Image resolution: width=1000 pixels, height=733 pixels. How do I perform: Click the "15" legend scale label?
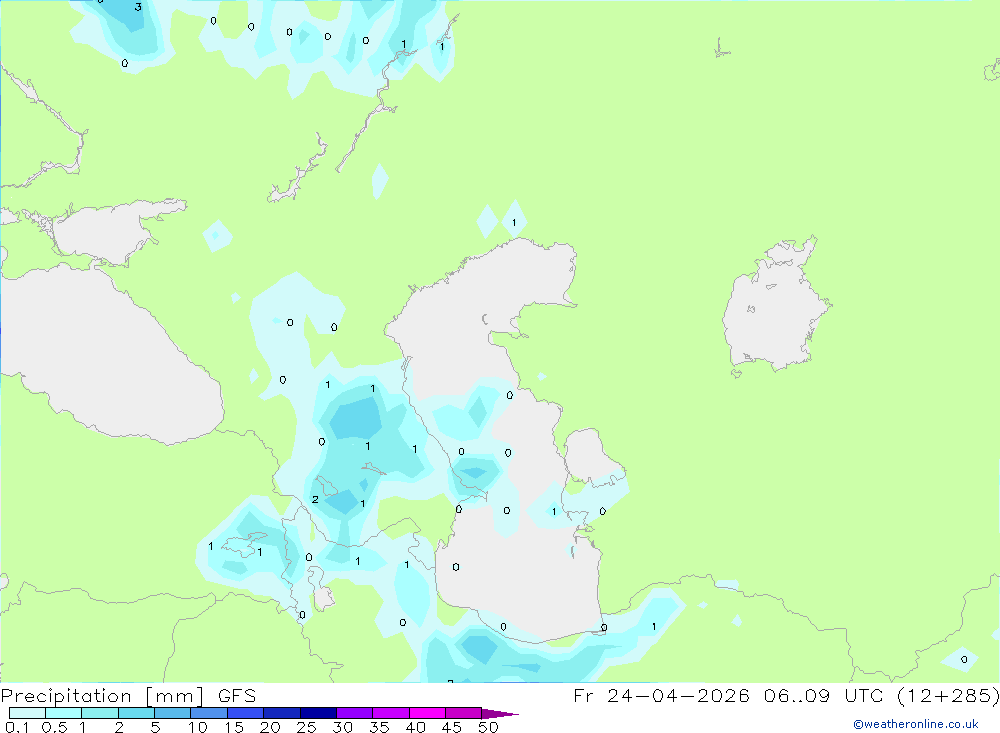tap(234, 727)
